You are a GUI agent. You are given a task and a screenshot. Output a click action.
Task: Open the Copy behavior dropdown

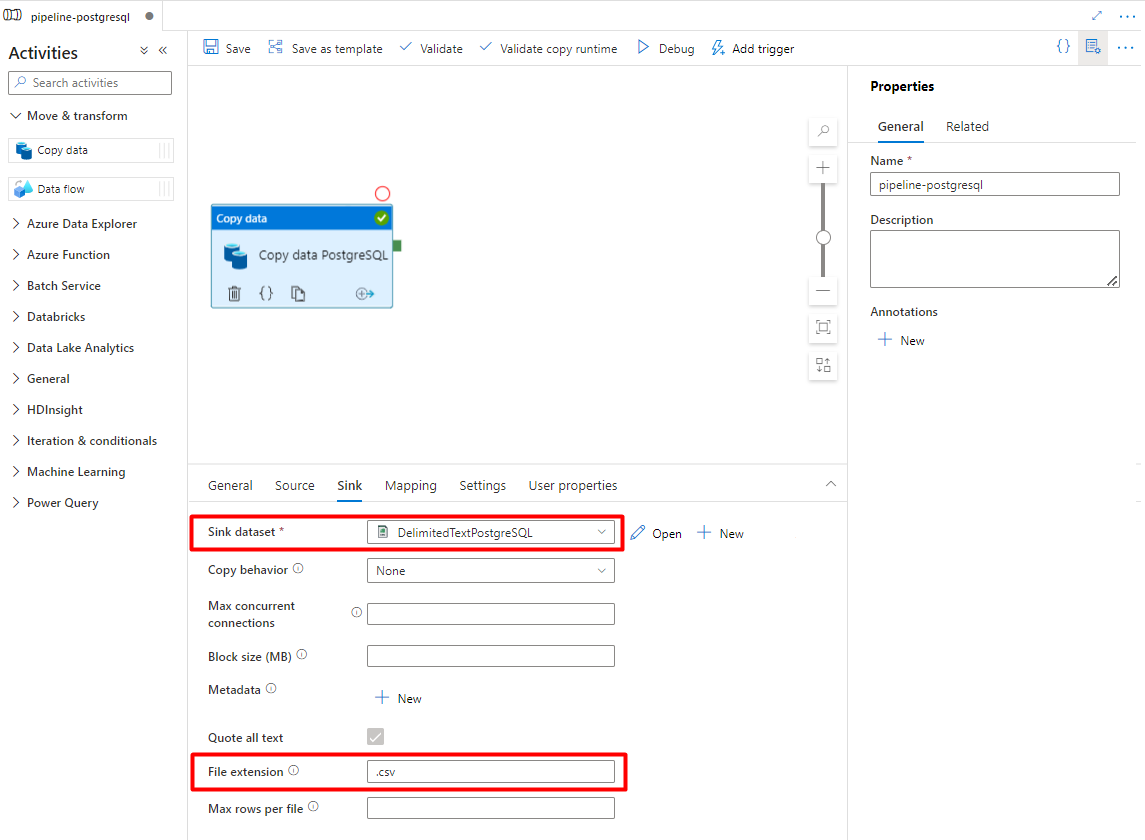pyautogui.click(x=491, y=570)
